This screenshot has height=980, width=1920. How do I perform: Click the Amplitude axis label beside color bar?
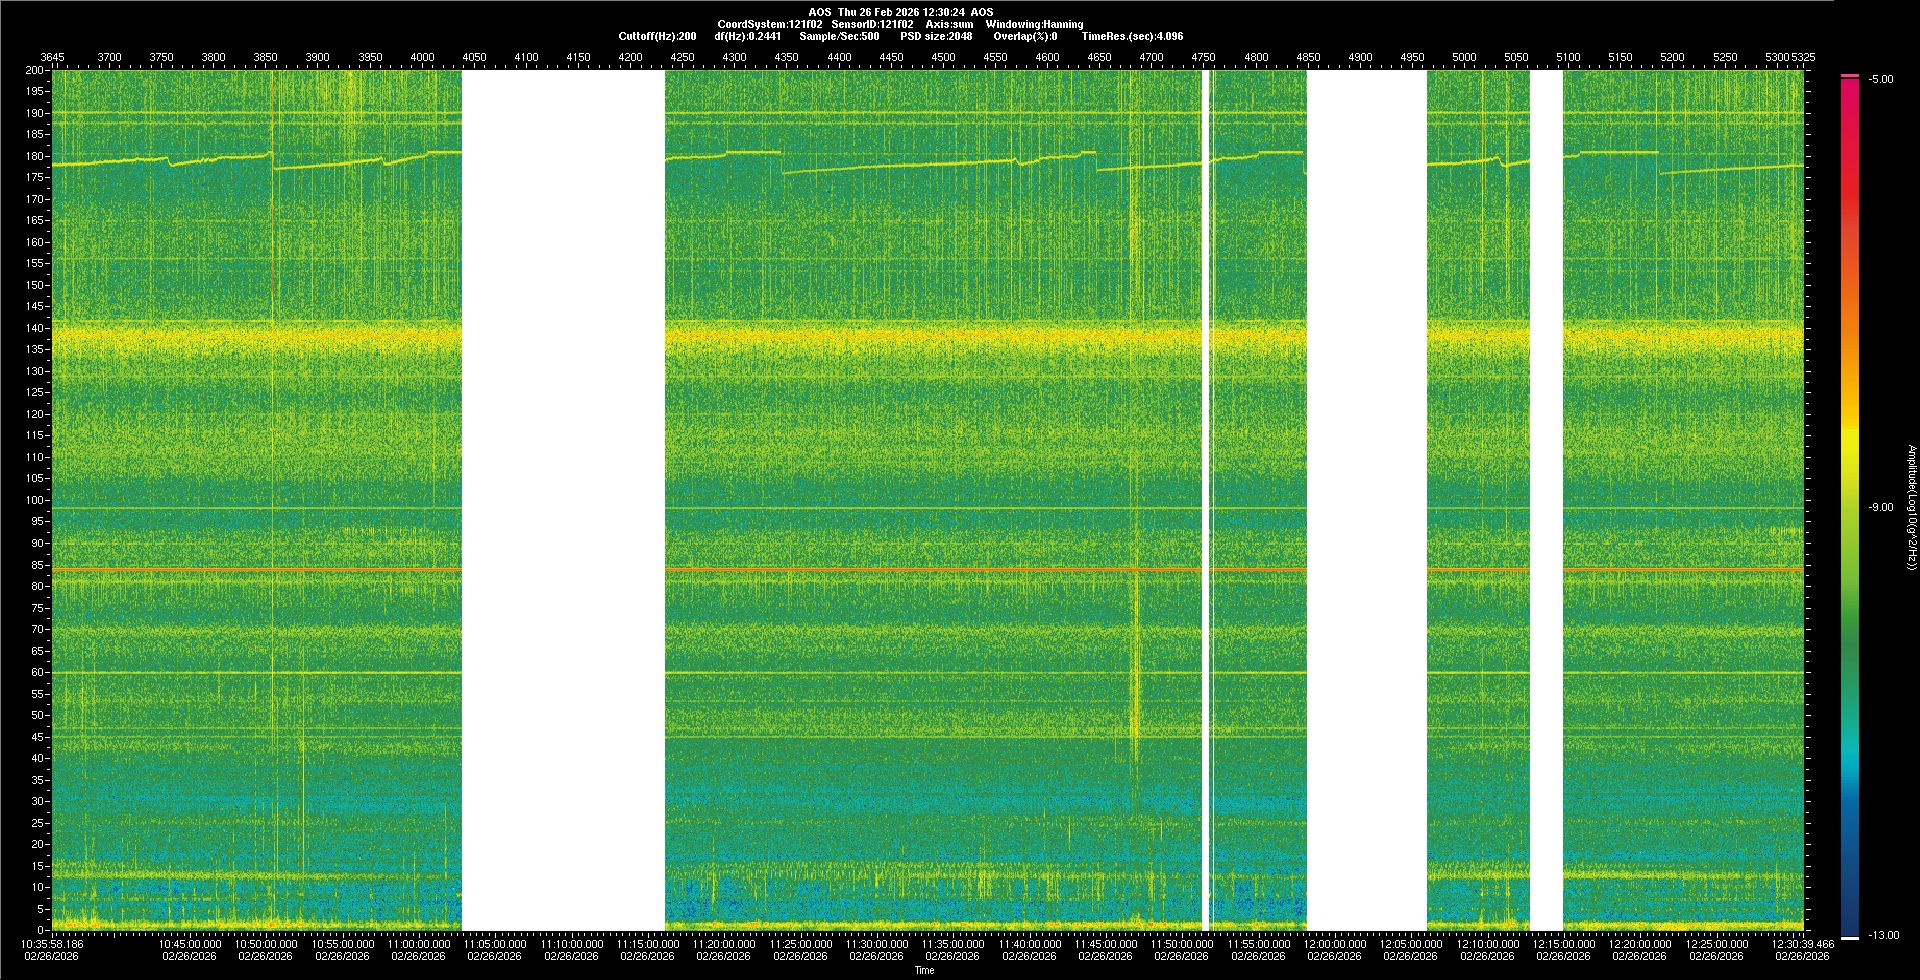[x=1911, y=507]
